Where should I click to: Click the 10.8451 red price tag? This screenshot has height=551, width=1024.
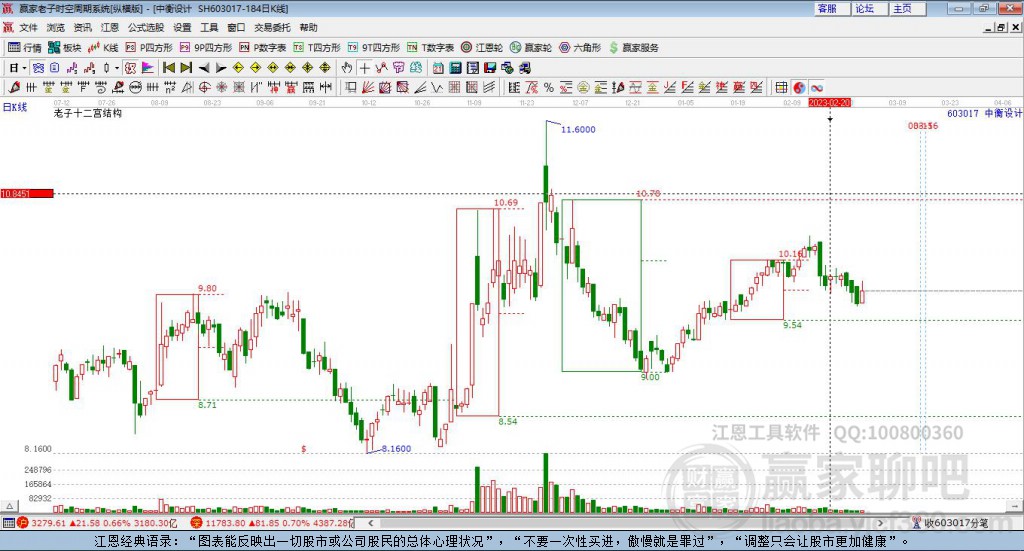(x=27, y=193)
